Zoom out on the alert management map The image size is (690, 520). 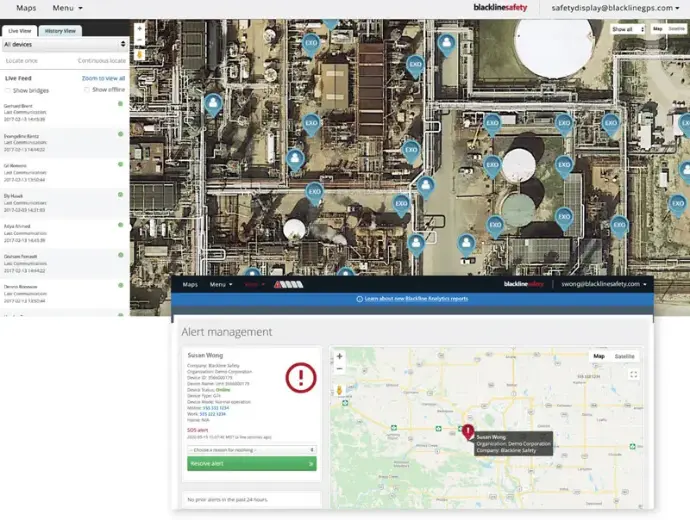[339, 369]
